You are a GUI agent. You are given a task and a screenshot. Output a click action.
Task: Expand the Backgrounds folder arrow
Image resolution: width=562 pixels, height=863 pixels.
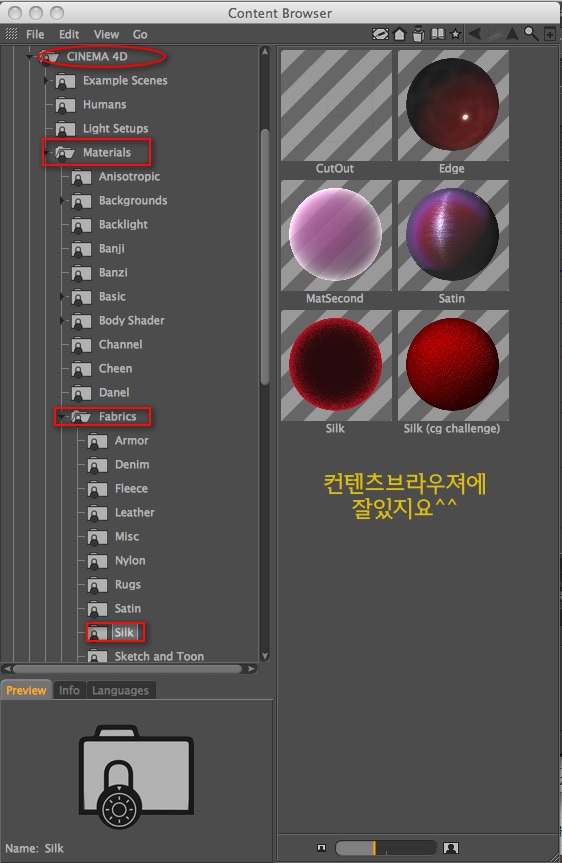[62, 200]
